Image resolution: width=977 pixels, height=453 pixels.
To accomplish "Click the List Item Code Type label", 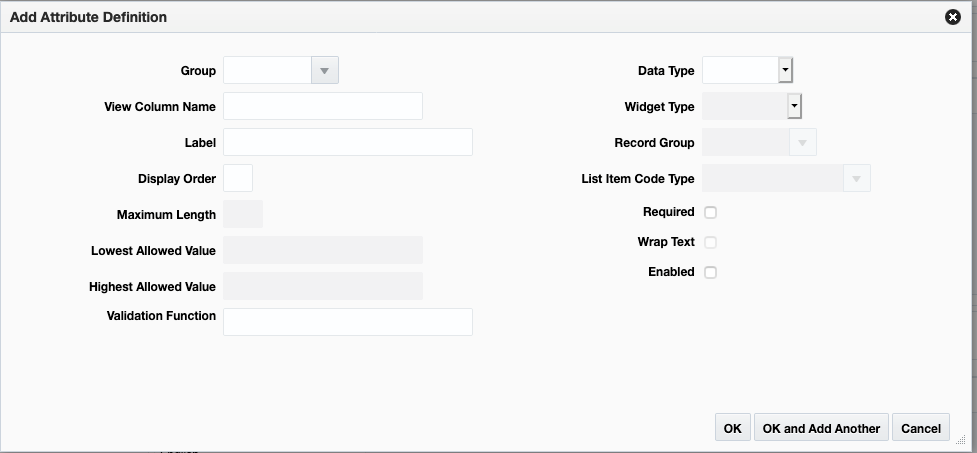I will 638,179.
